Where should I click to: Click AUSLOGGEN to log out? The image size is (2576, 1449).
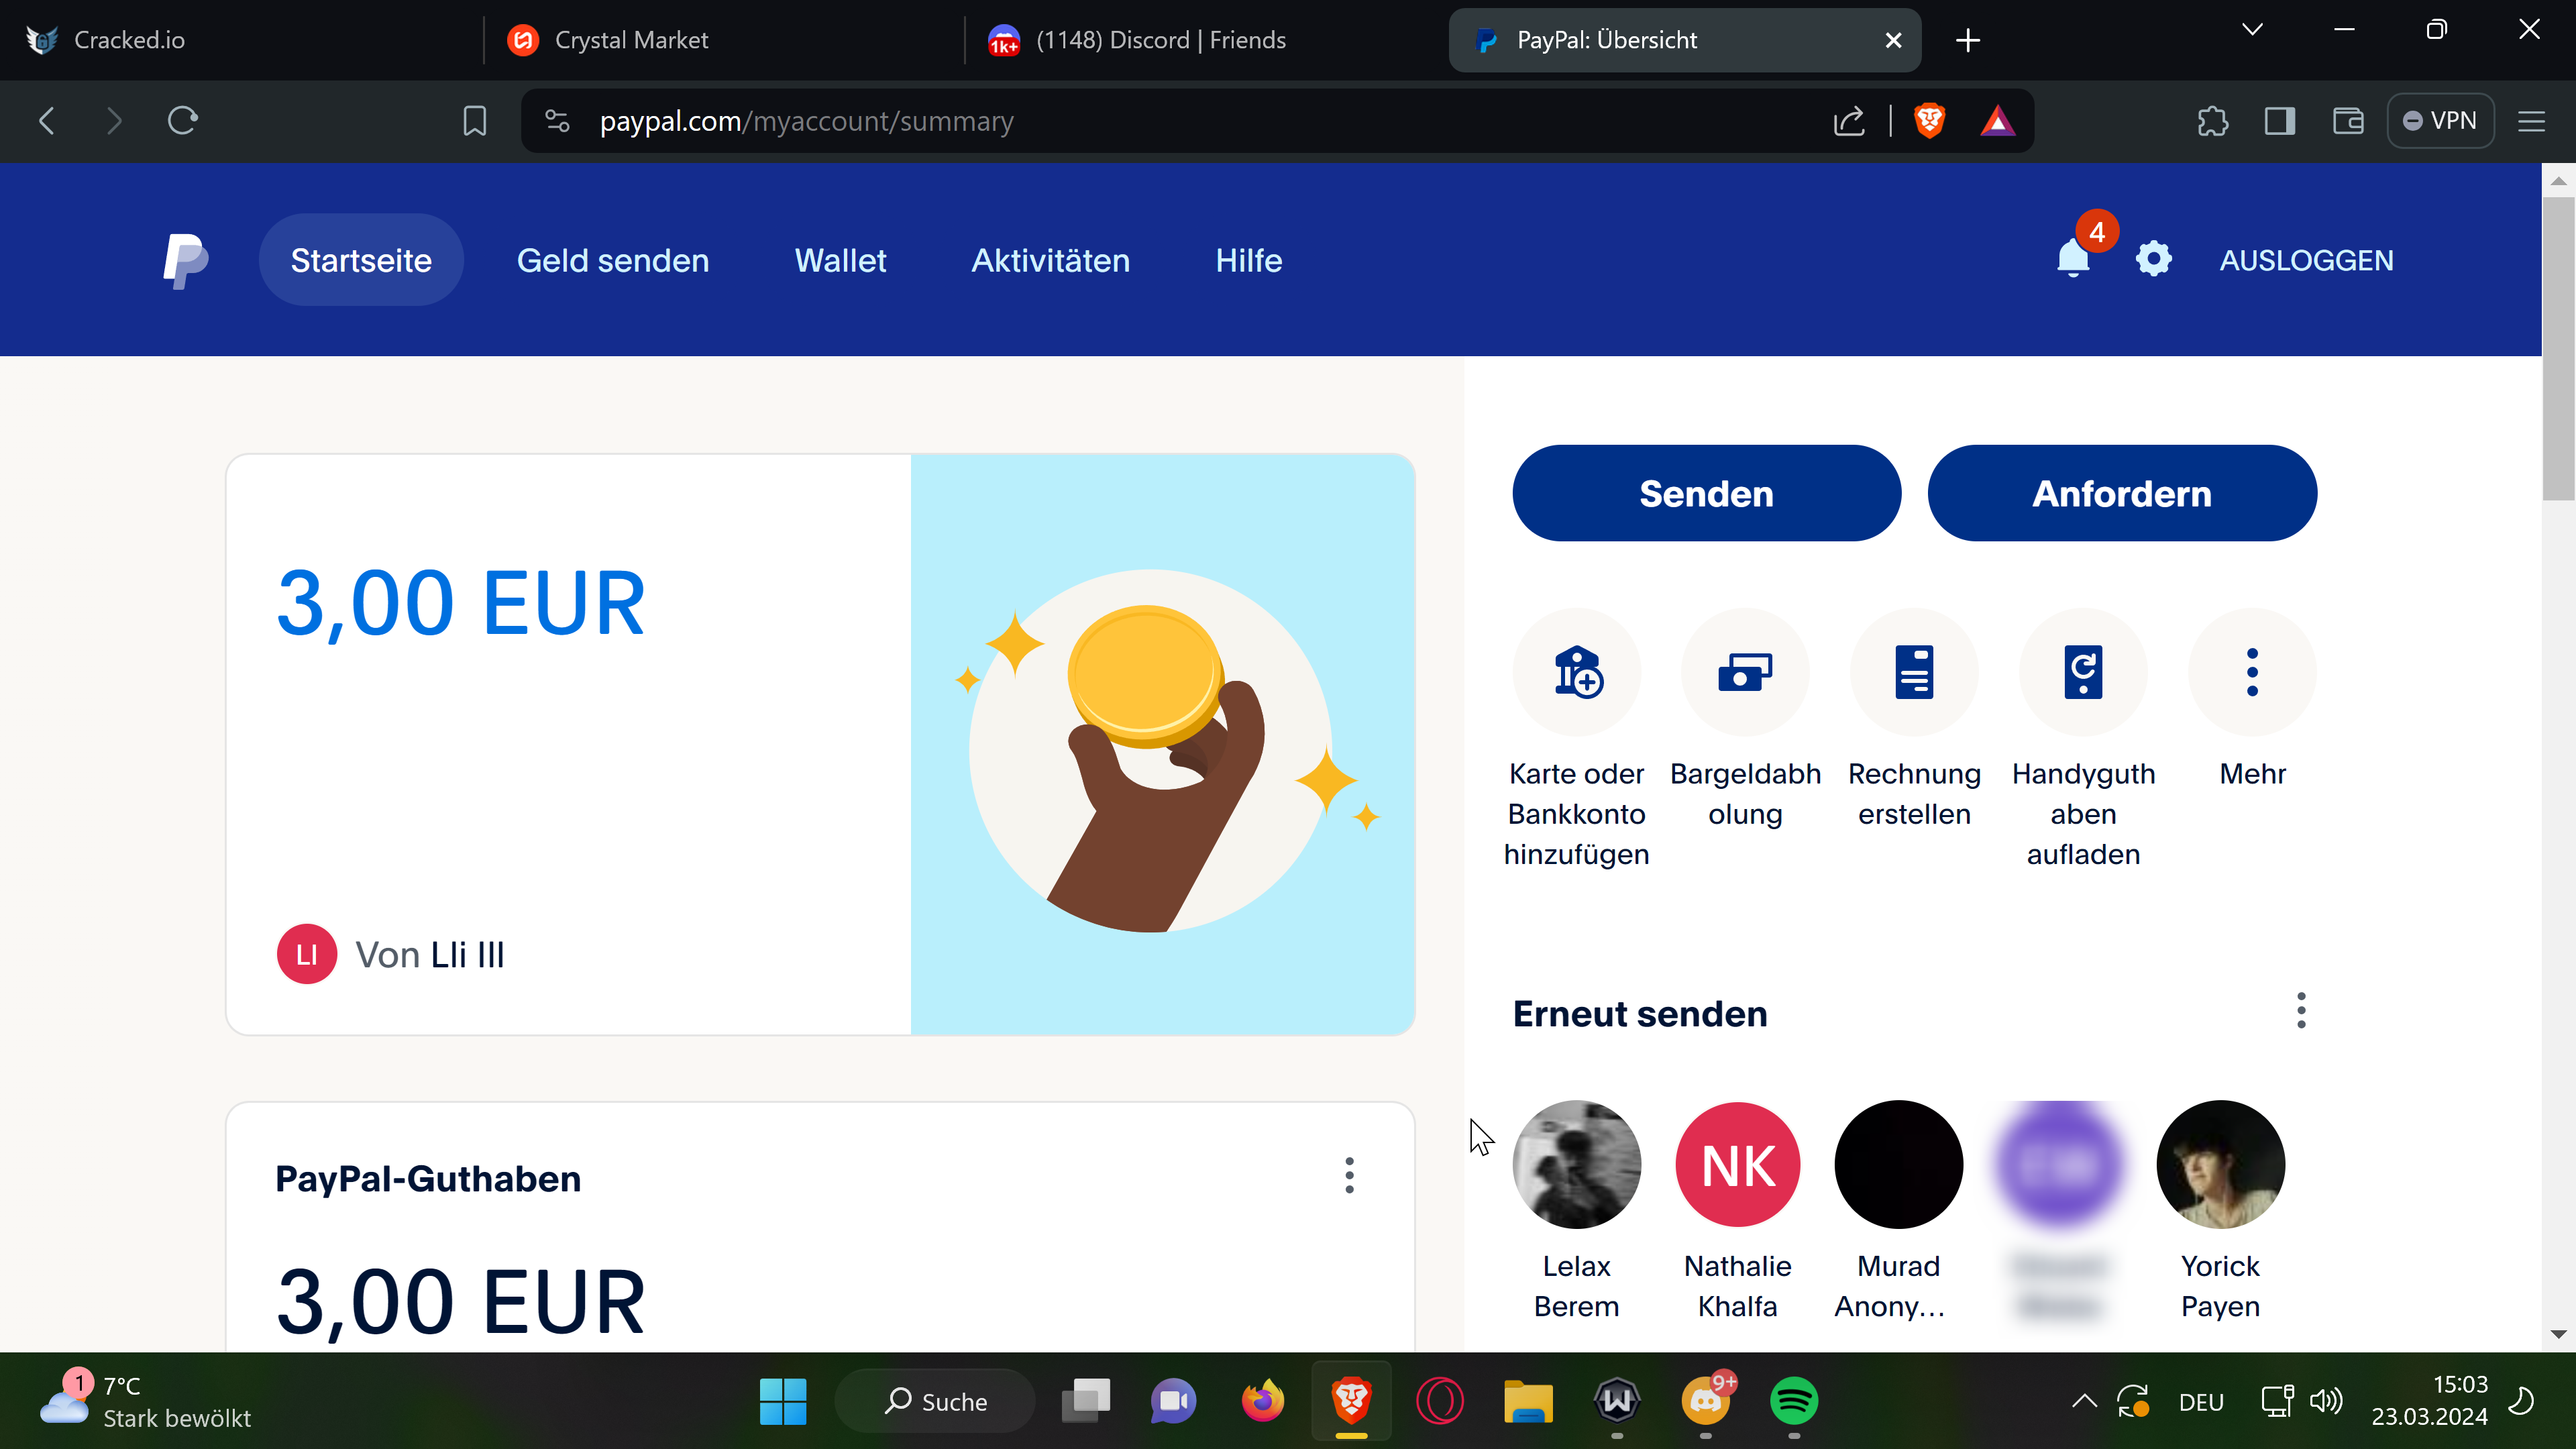(2306, 260)
